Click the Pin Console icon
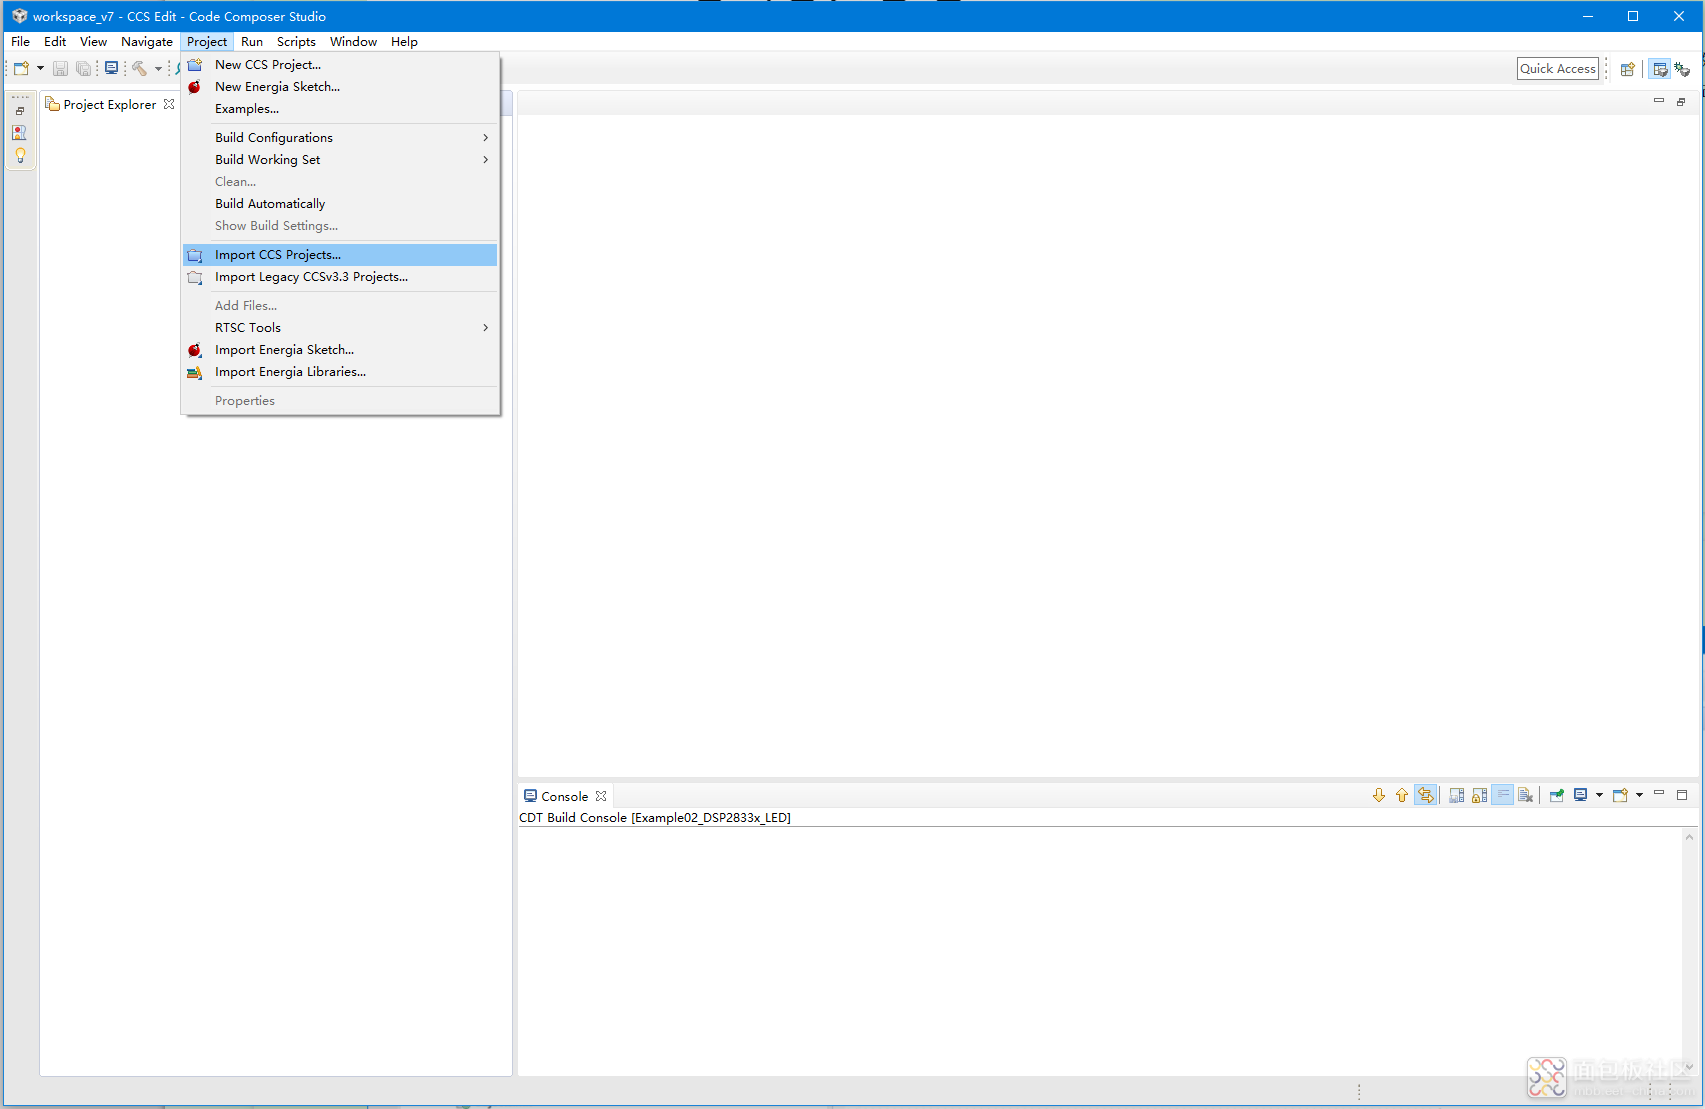The width and height of the screenshot is (1705, 1109). pos(1557,796)
